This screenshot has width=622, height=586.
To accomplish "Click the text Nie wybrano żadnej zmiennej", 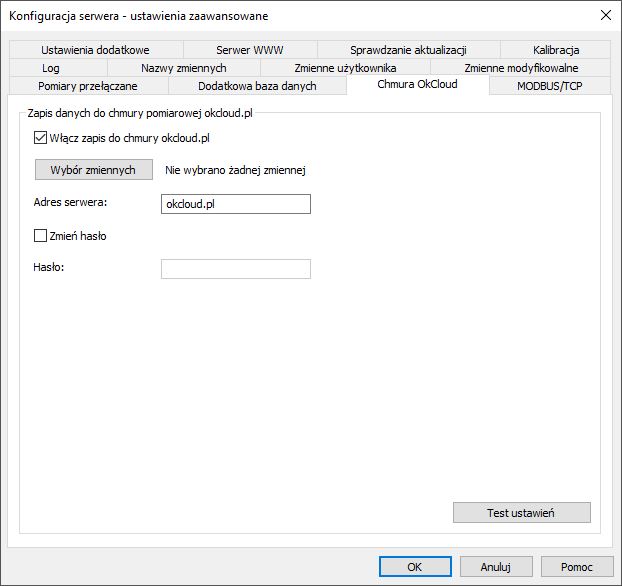I will (x=235, y=170).
